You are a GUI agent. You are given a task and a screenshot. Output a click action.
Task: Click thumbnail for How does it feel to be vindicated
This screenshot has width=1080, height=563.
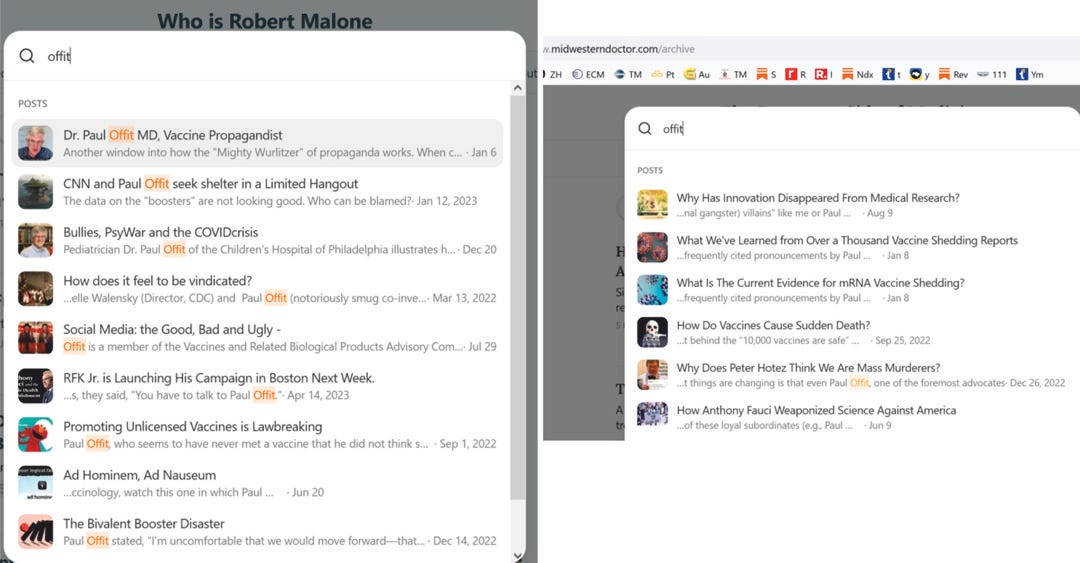coord(35,289)
